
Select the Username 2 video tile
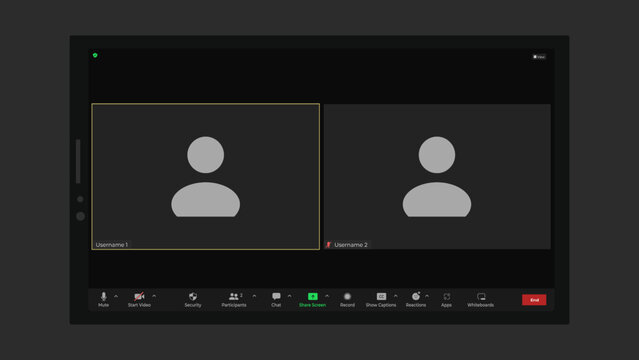[x=437, y=176]
